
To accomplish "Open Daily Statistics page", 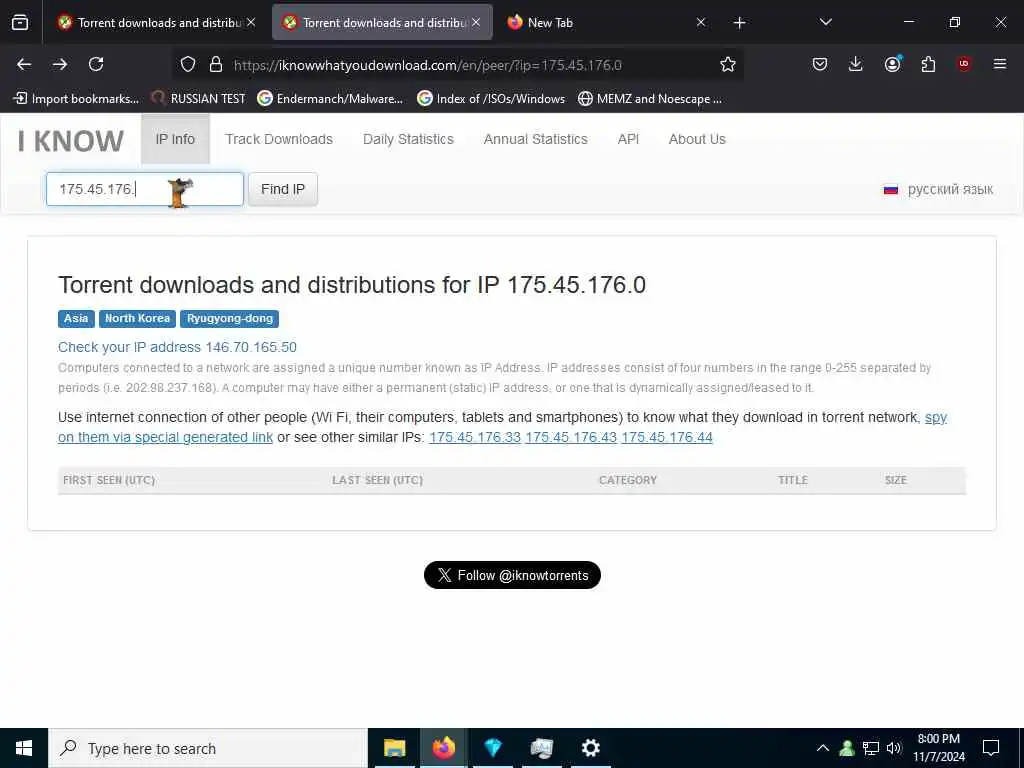I will click(x=408, y=139).
